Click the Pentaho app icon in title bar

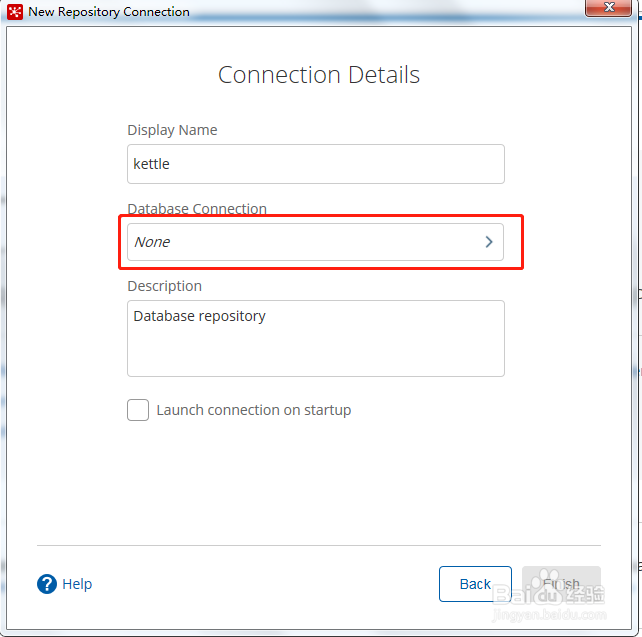(x=15, y=12)
